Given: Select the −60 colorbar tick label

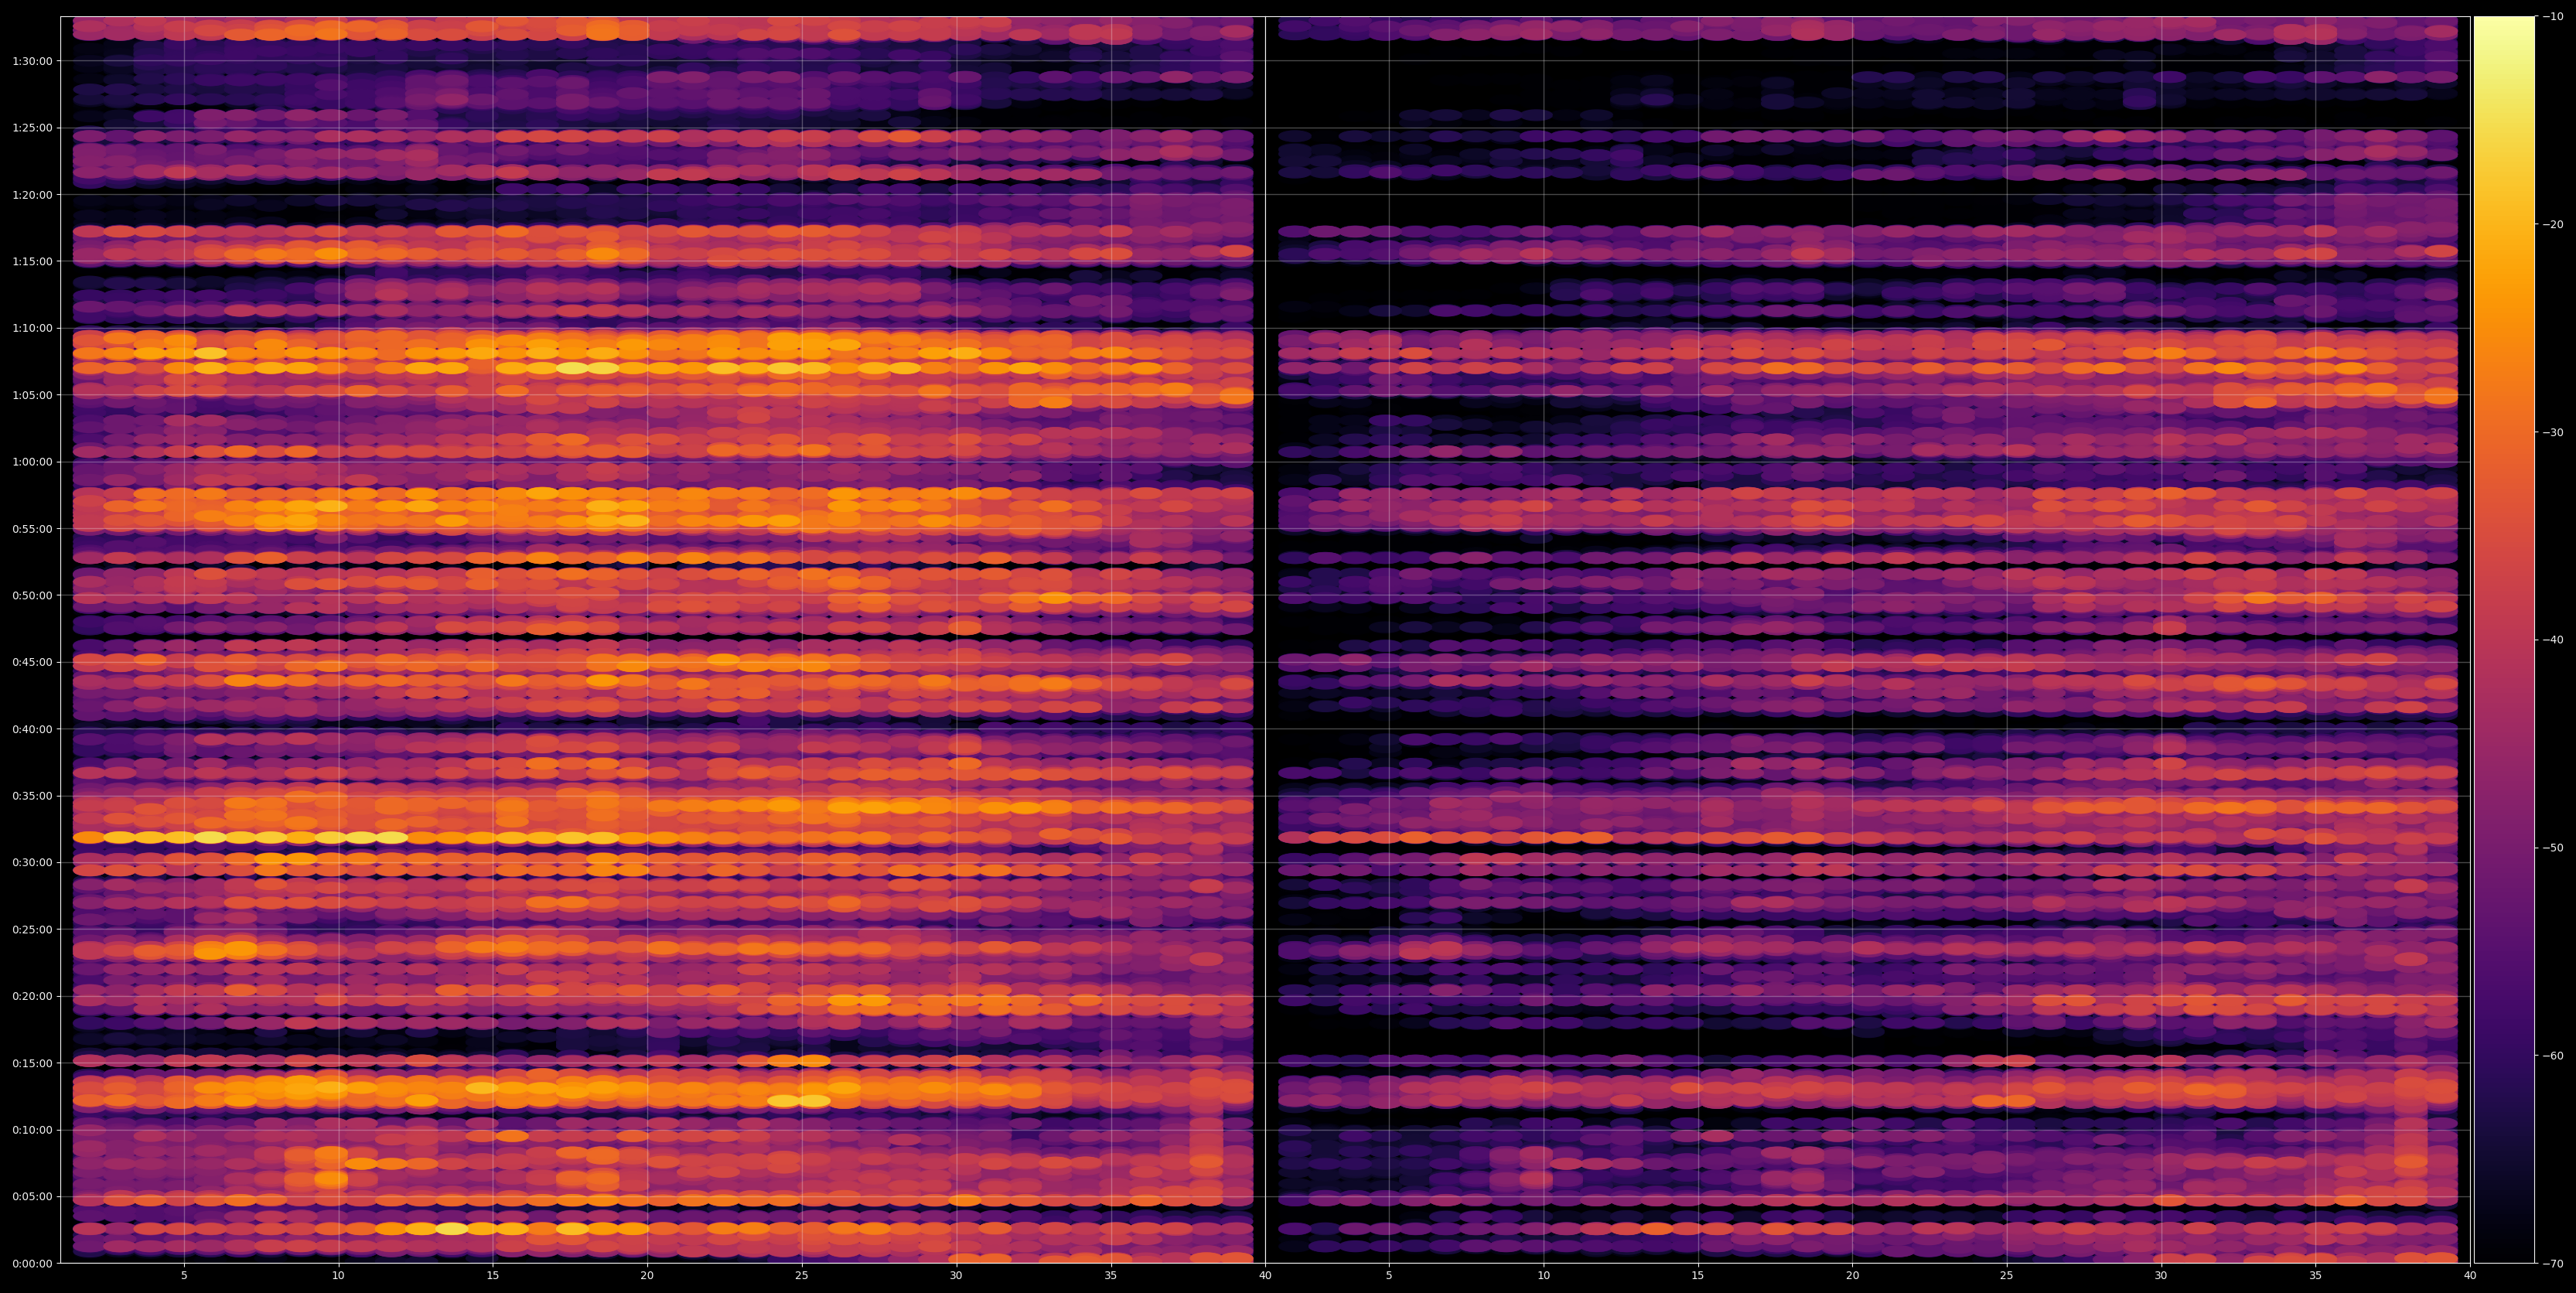Looking at the screenshot, I should coord(2554,1055).
